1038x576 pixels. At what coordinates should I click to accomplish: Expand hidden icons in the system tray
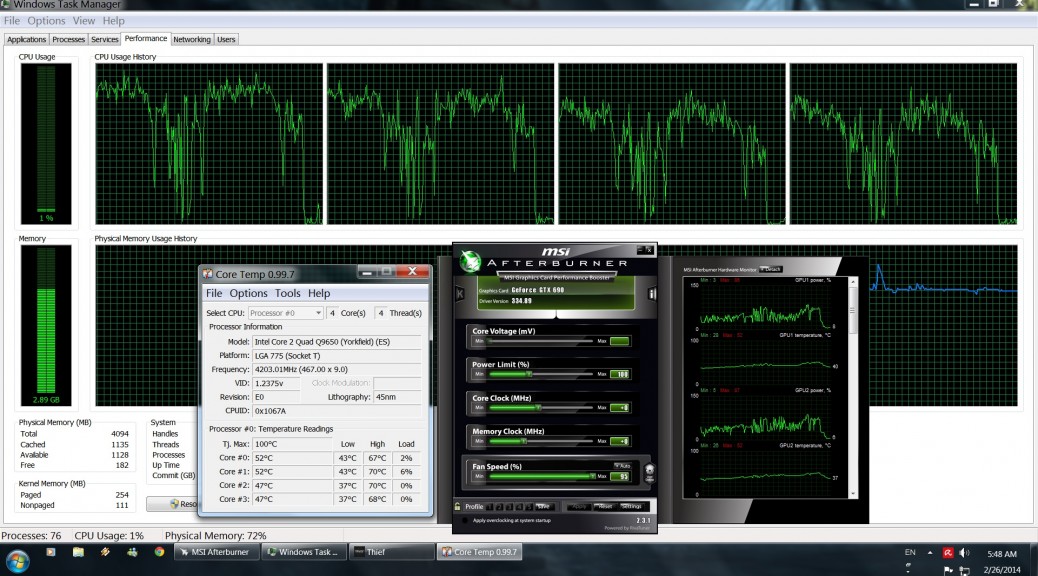coord(929,553)
